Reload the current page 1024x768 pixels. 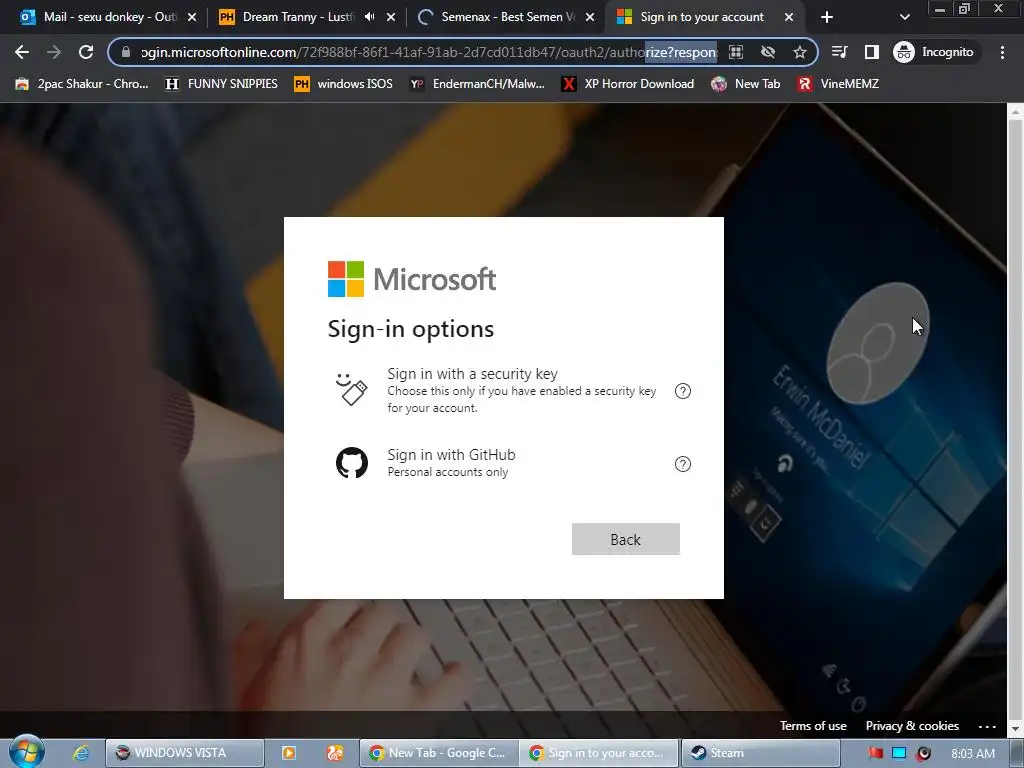[x=86, y=52]
